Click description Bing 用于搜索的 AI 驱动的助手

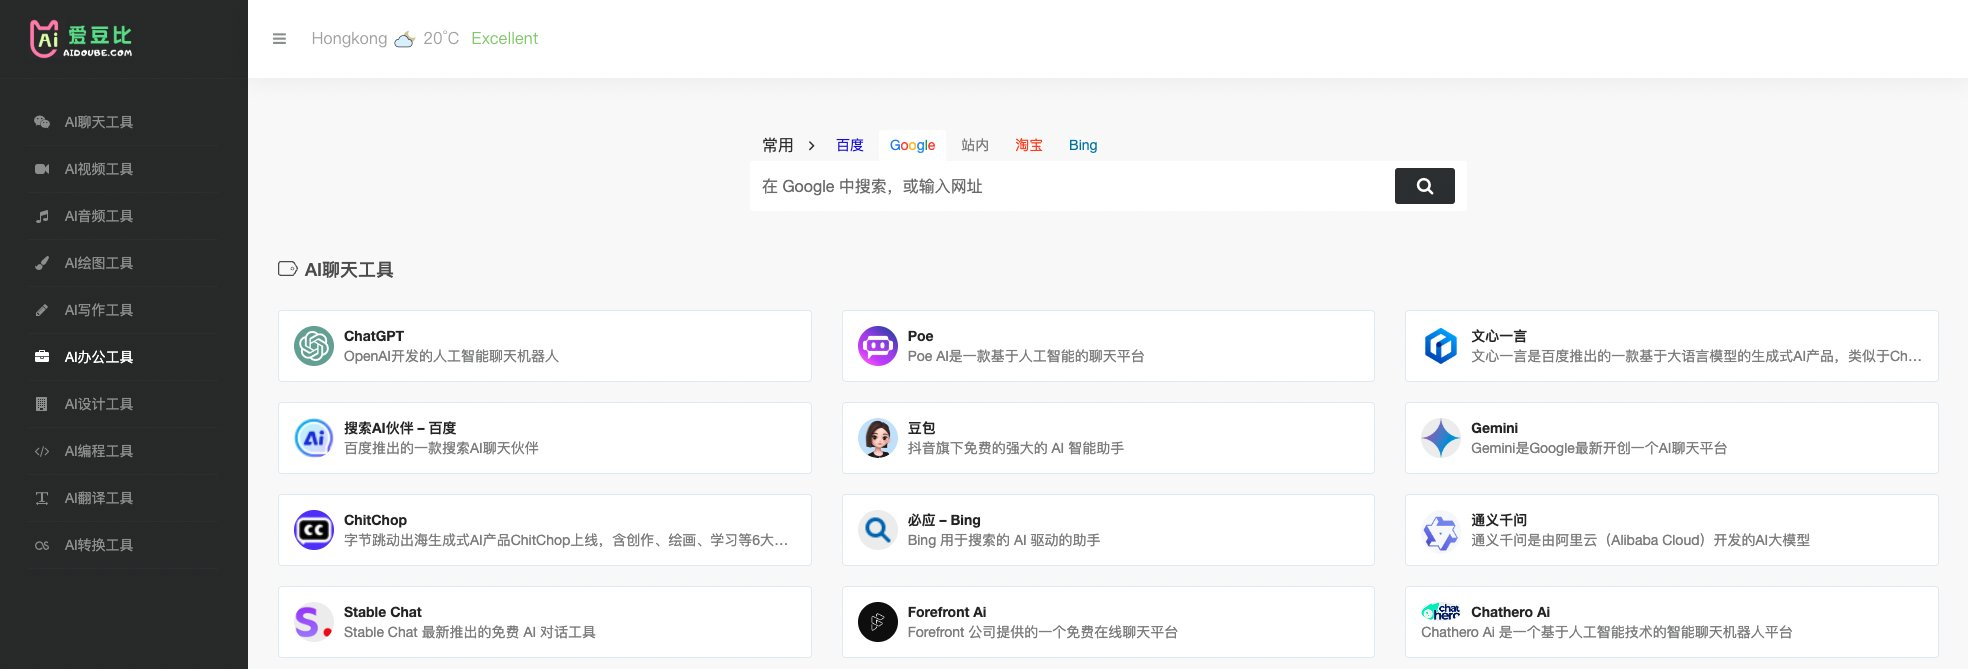tap(1004, 540)
